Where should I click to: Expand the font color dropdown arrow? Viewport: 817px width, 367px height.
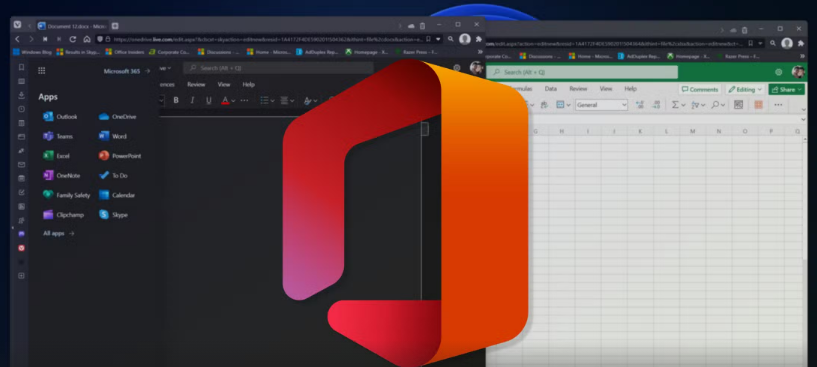233,101
